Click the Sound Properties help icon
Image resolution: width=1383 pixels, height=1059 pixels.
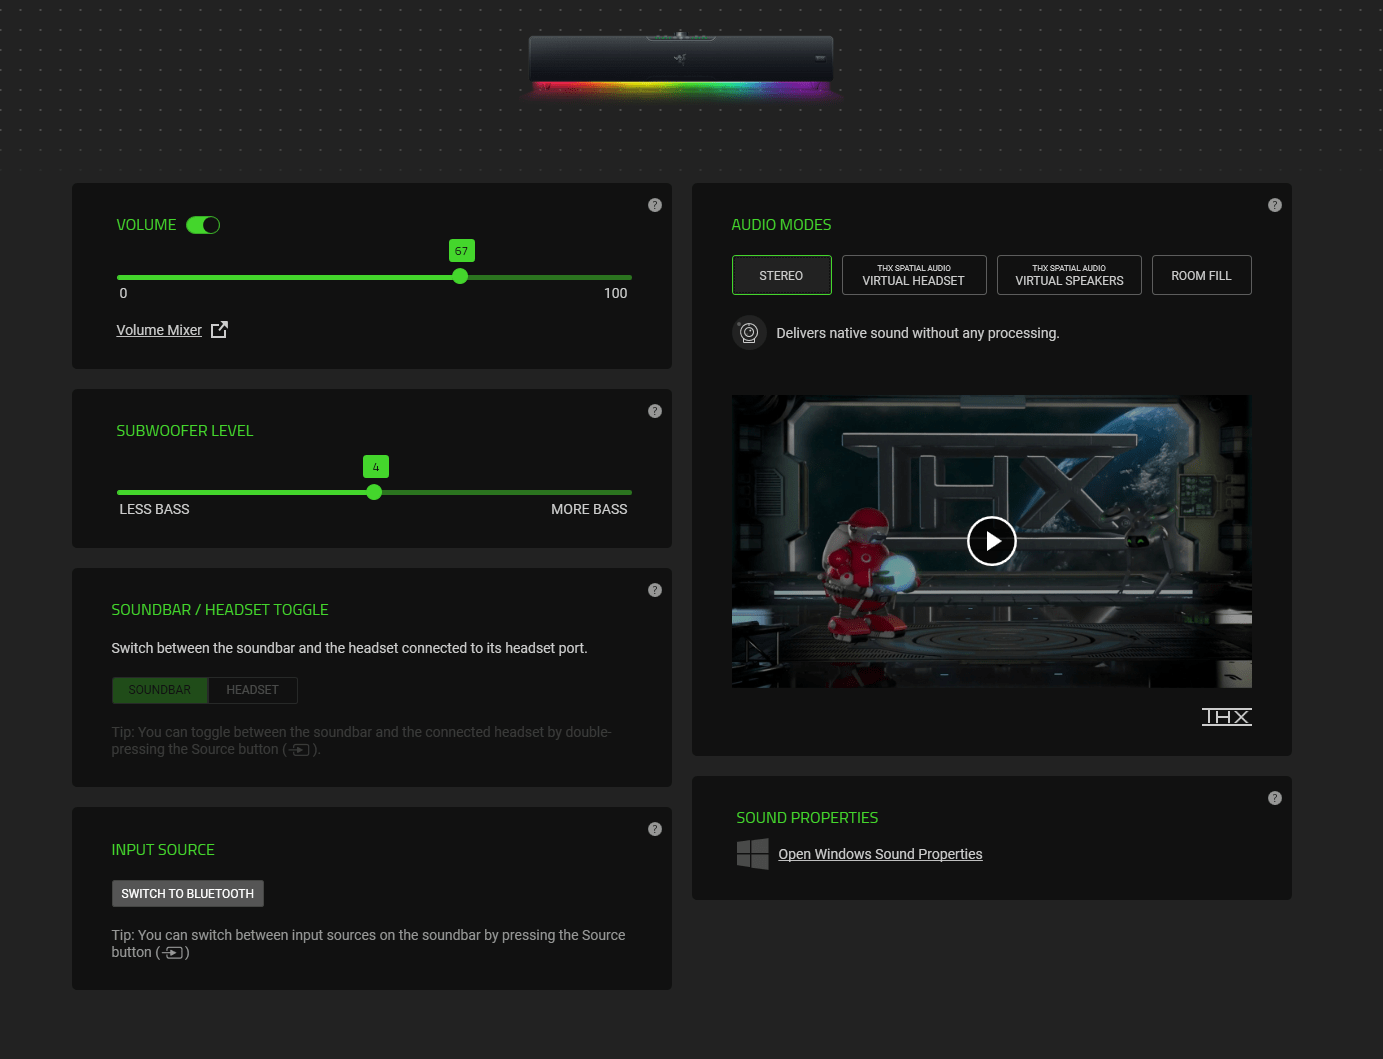click(x=1274, y=798)
